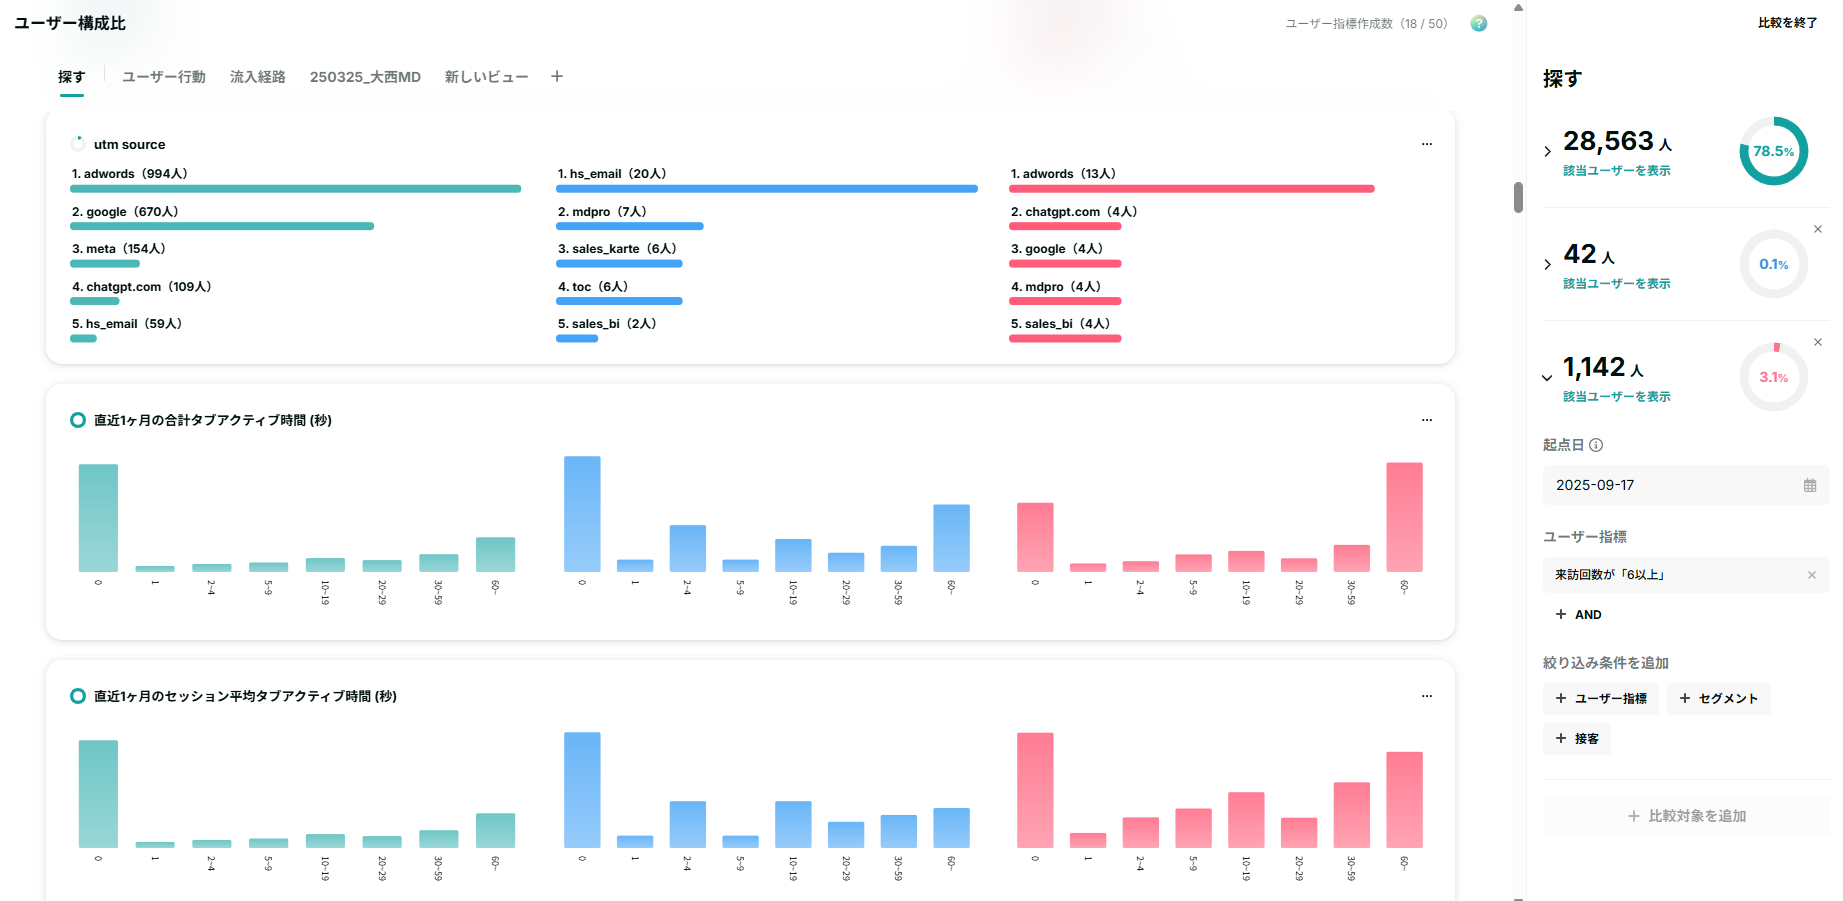Collapse the 1,142人 segment chevron
This screenshot has height=901, width=1843.
click(x=1548, y=378)
